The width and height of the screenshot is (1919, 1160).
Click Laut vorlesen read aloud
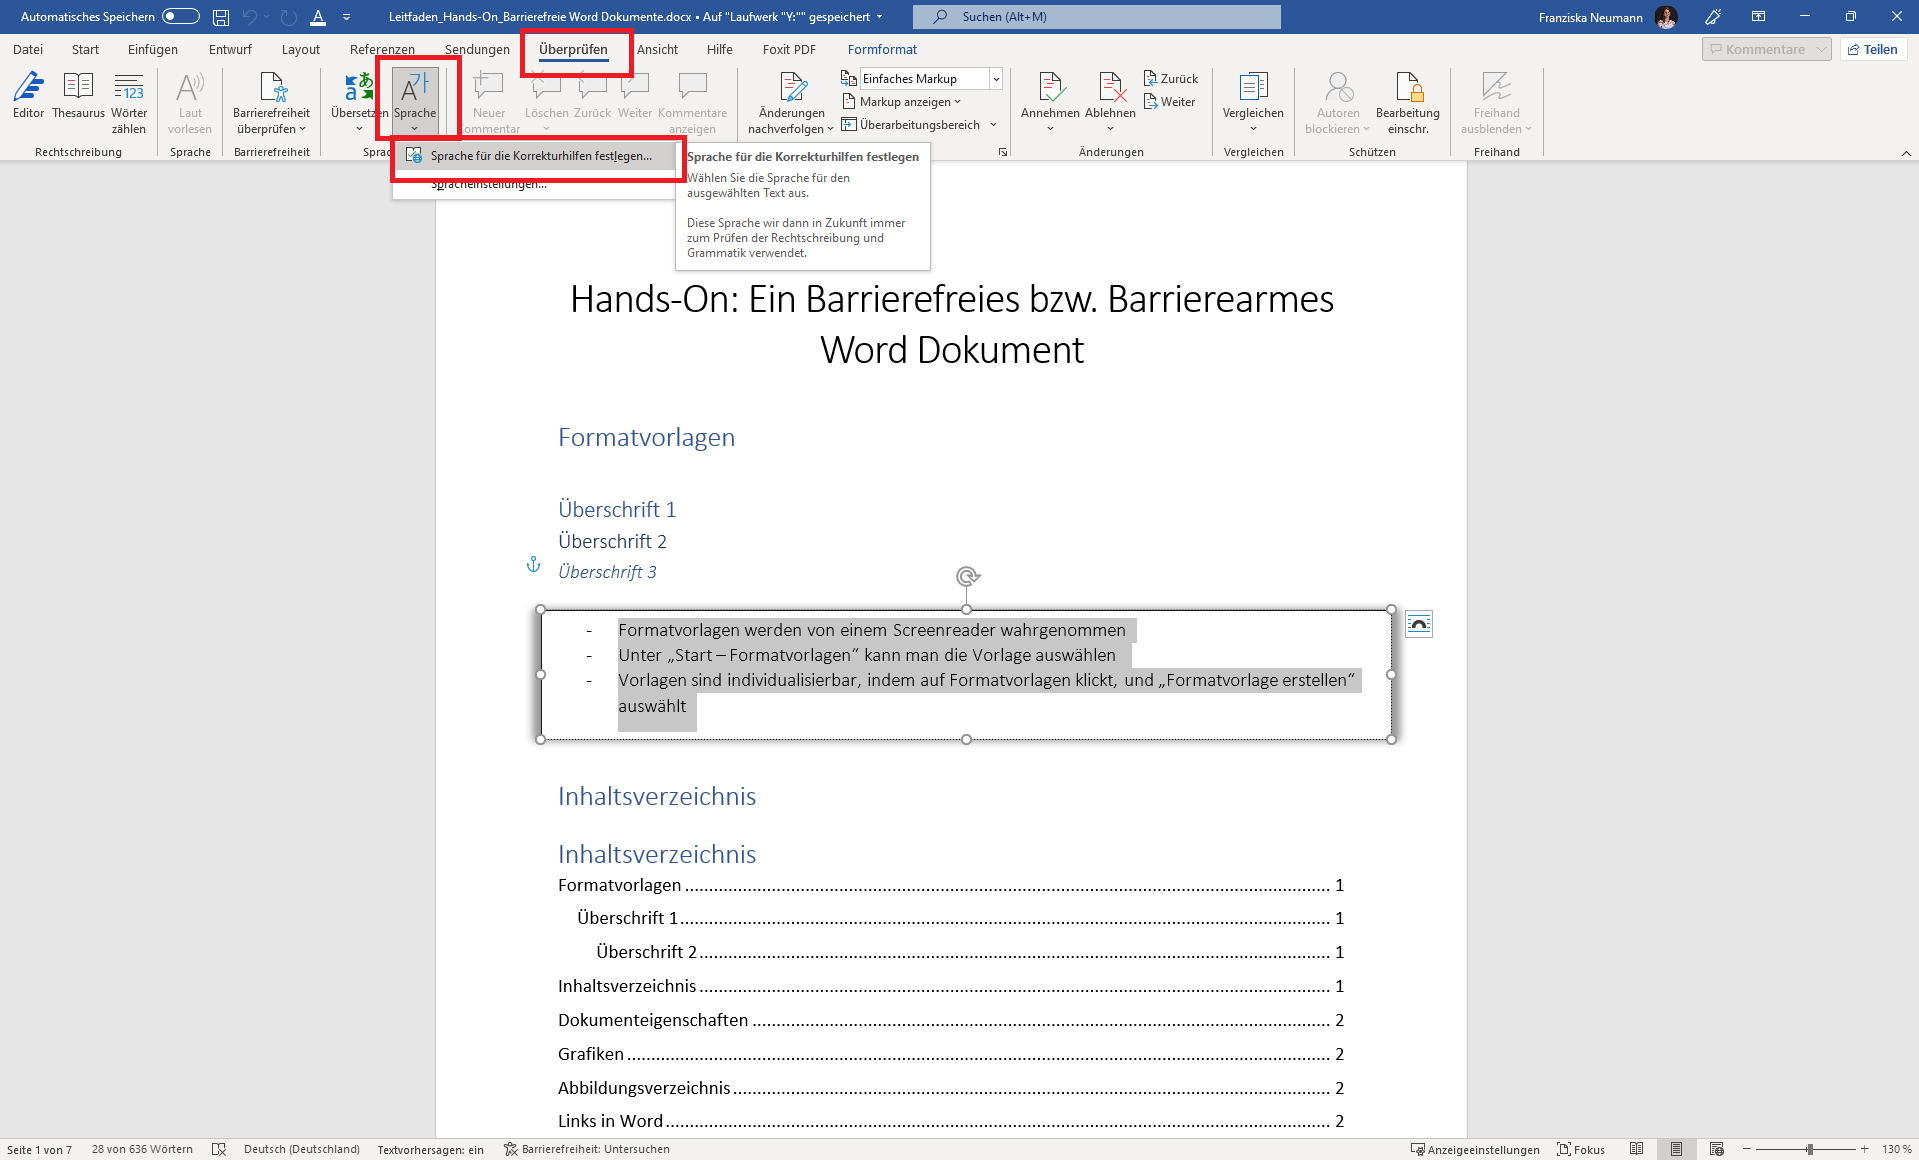[190, 102]
